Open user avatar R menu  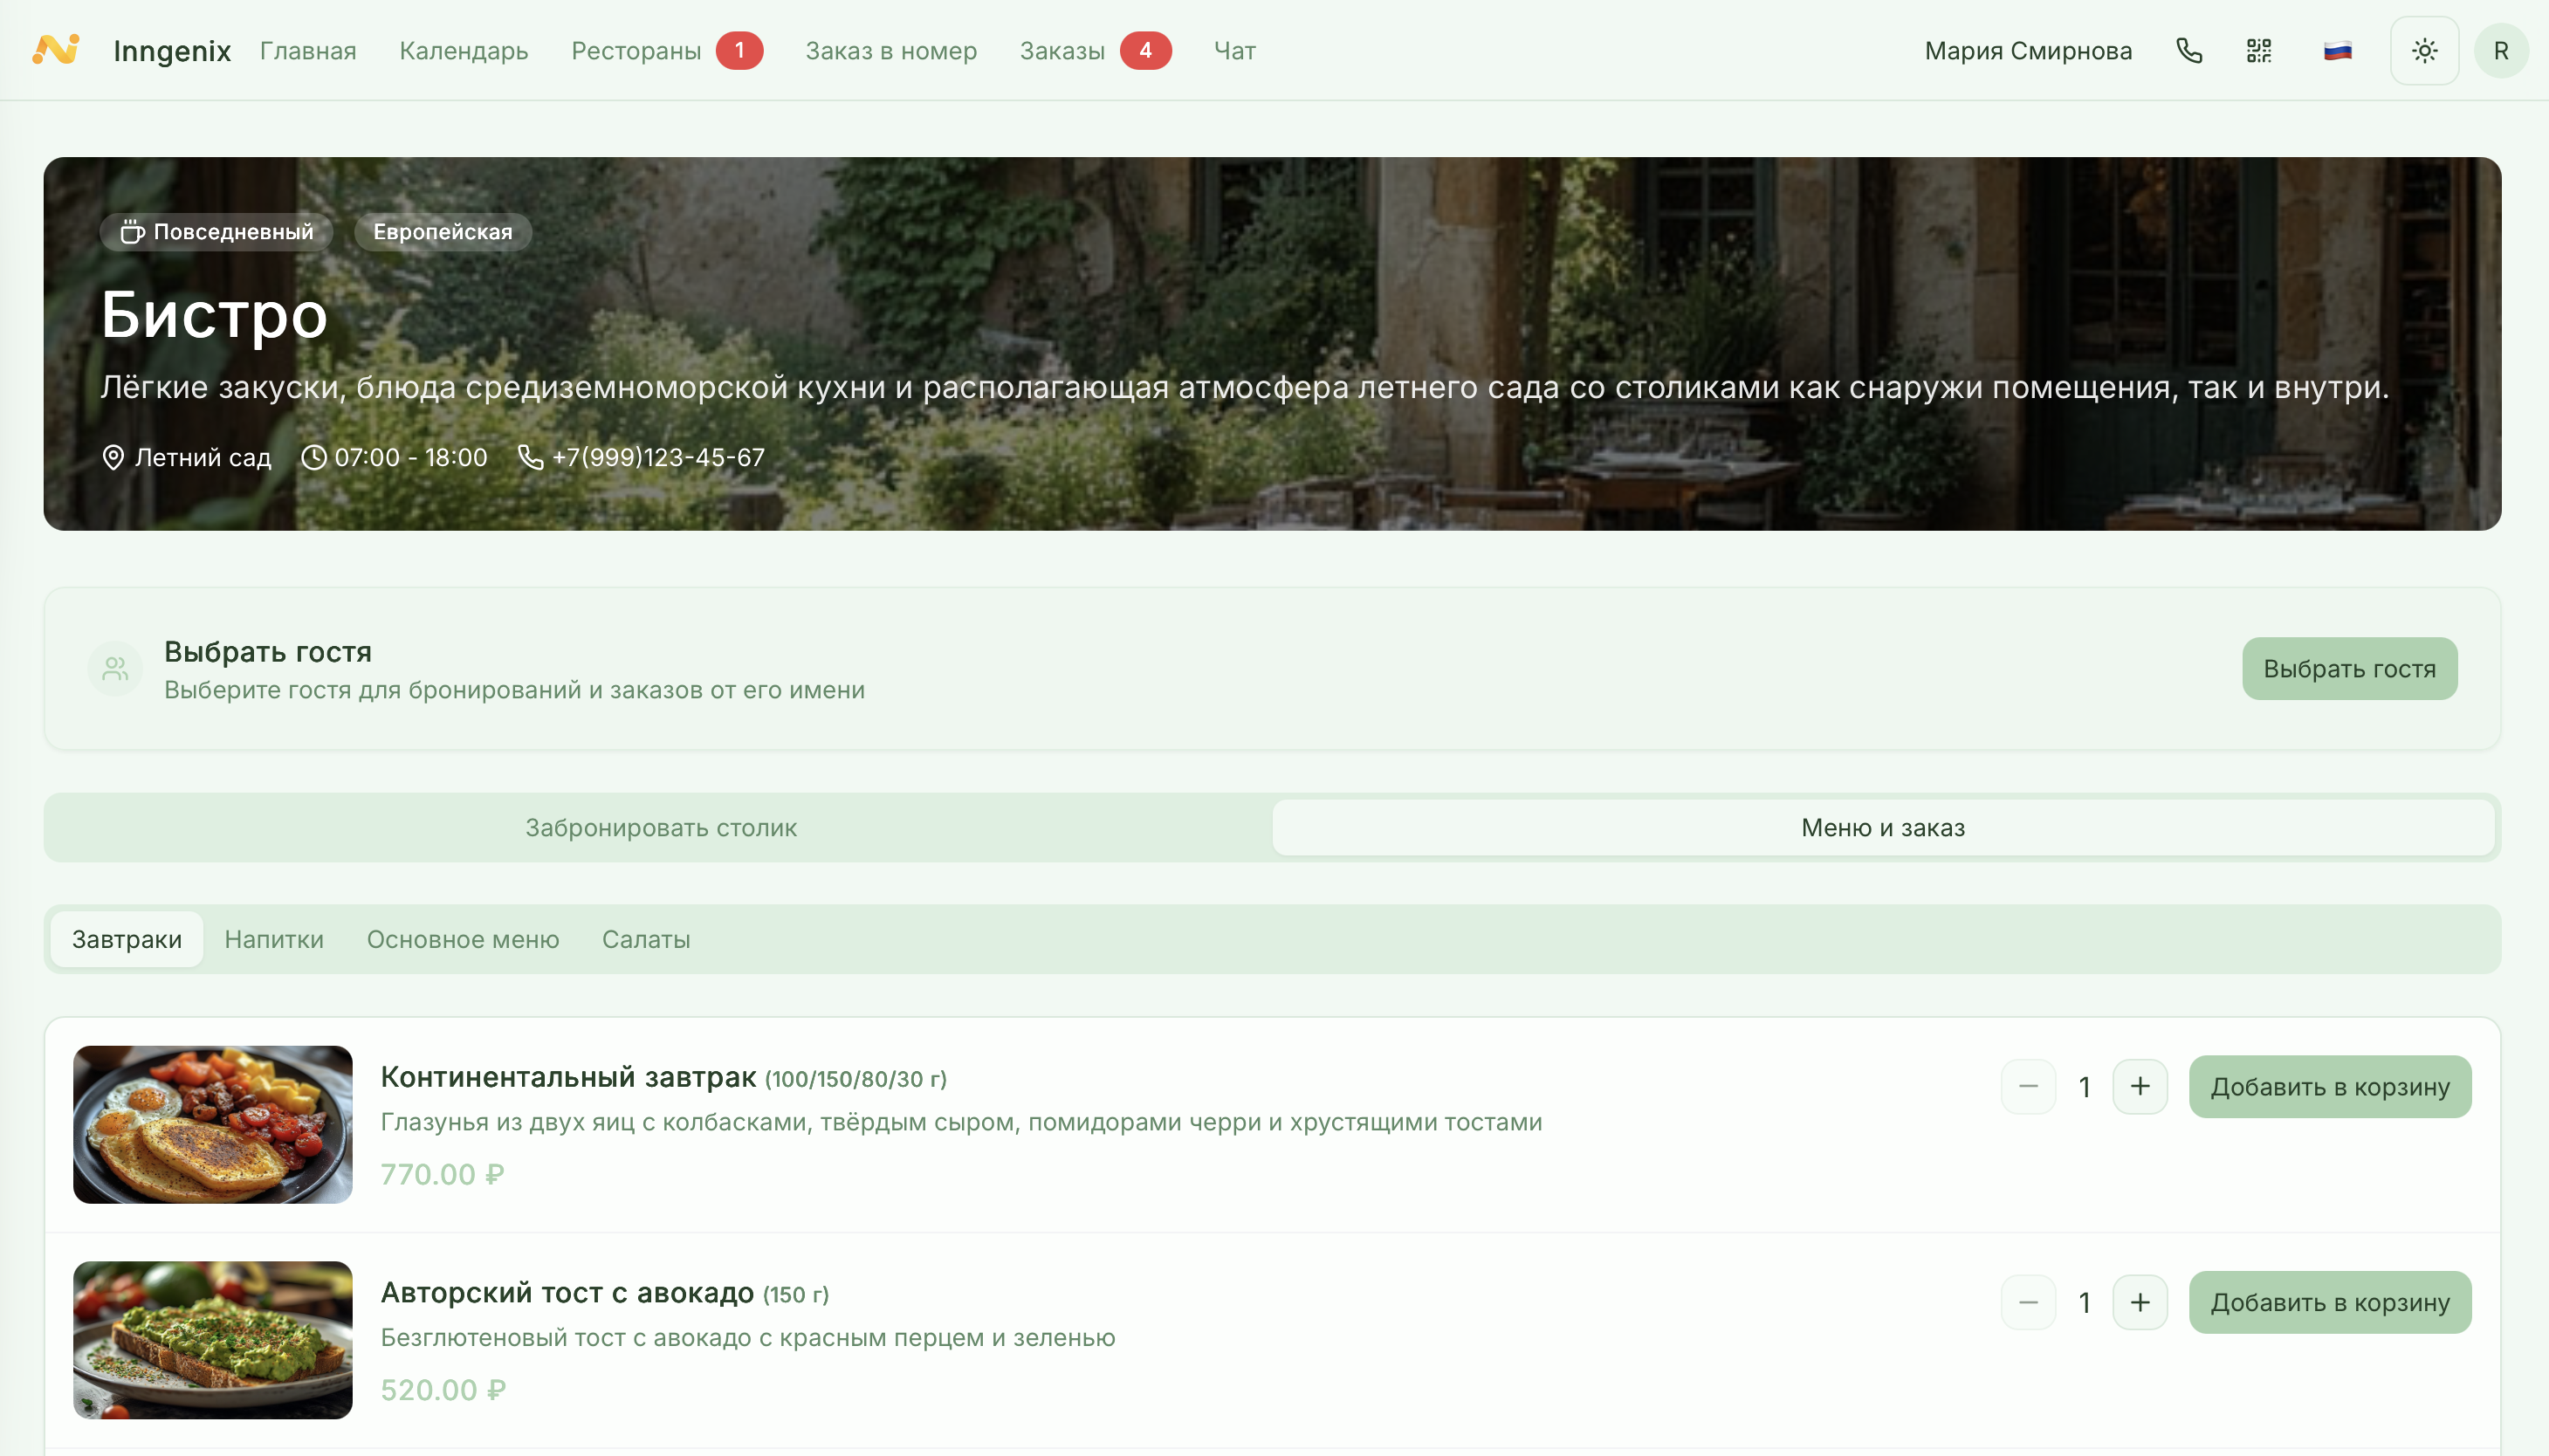pos(2500,50)
